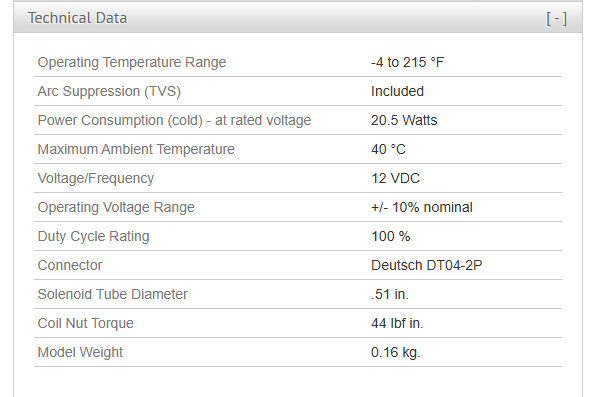Viewport: 597px width, 397px height.
Task: Click the 44 lbf in. torque value
Action: tap(397, 324)
